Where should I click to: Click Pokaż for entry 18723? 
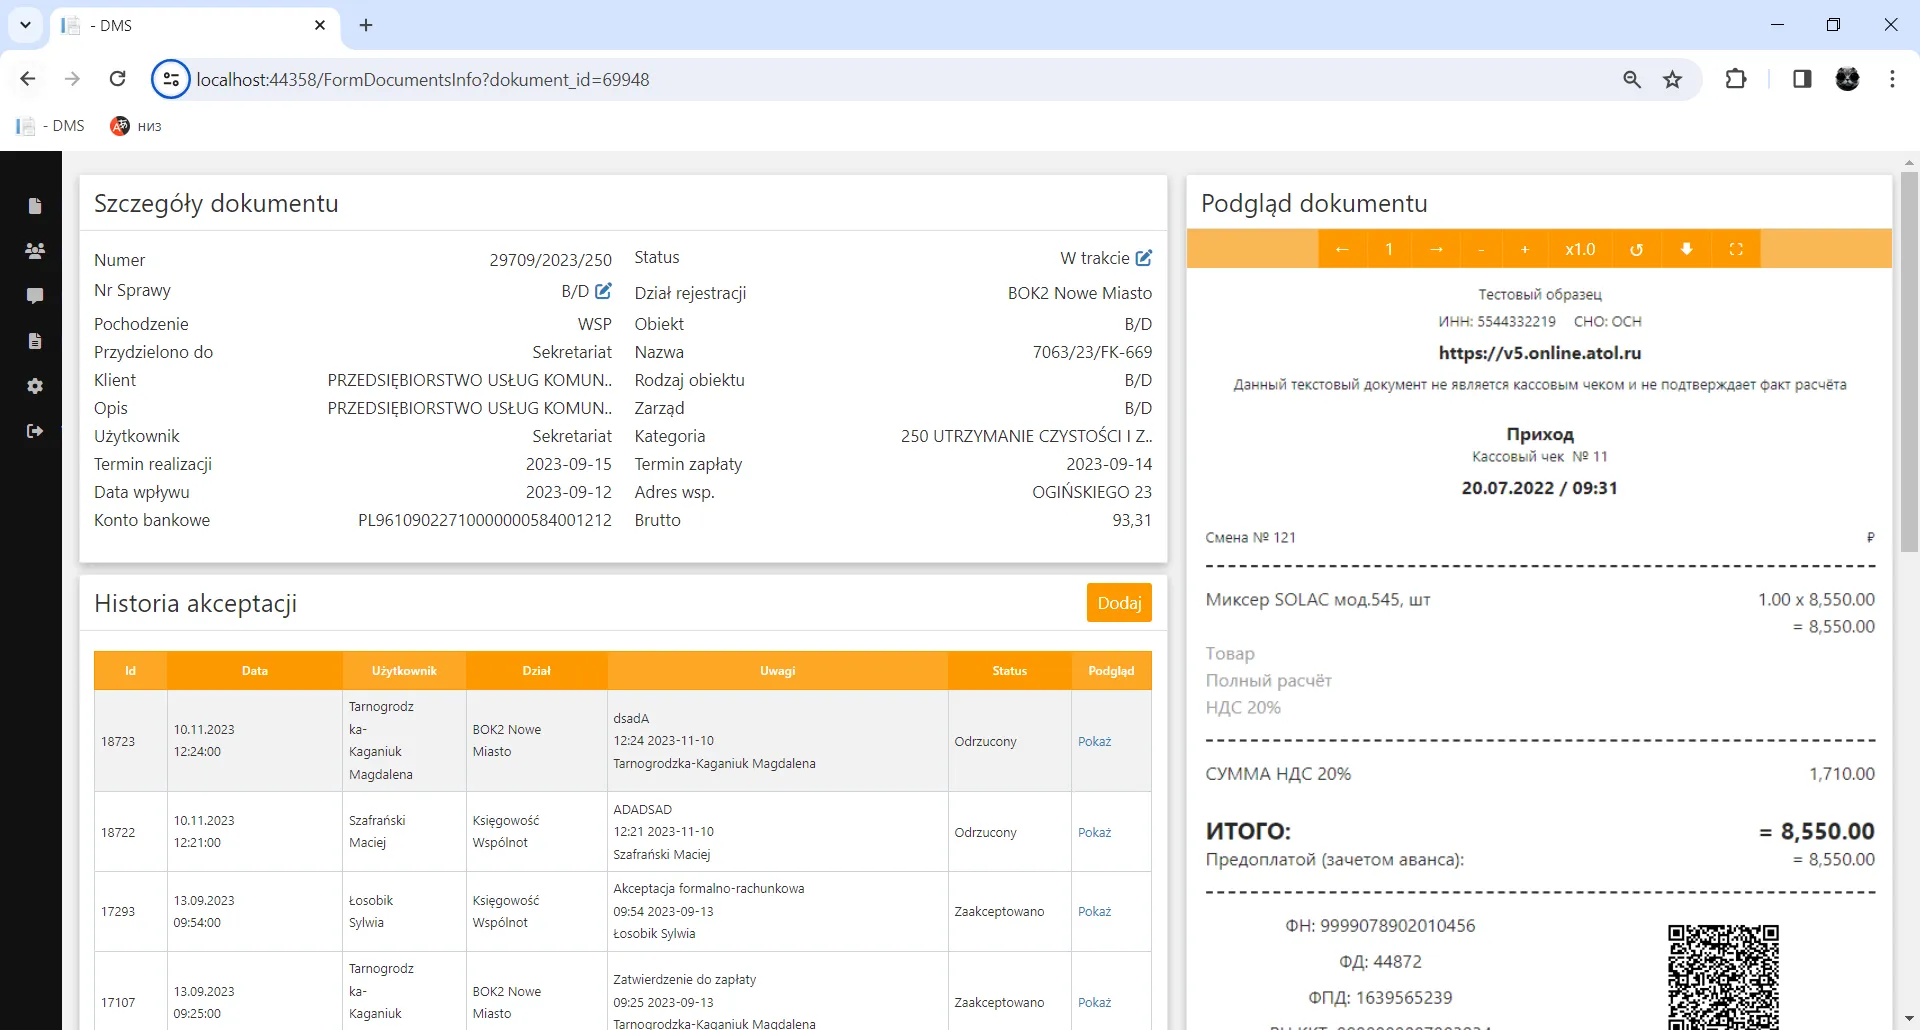click(x=1094, y=741)
